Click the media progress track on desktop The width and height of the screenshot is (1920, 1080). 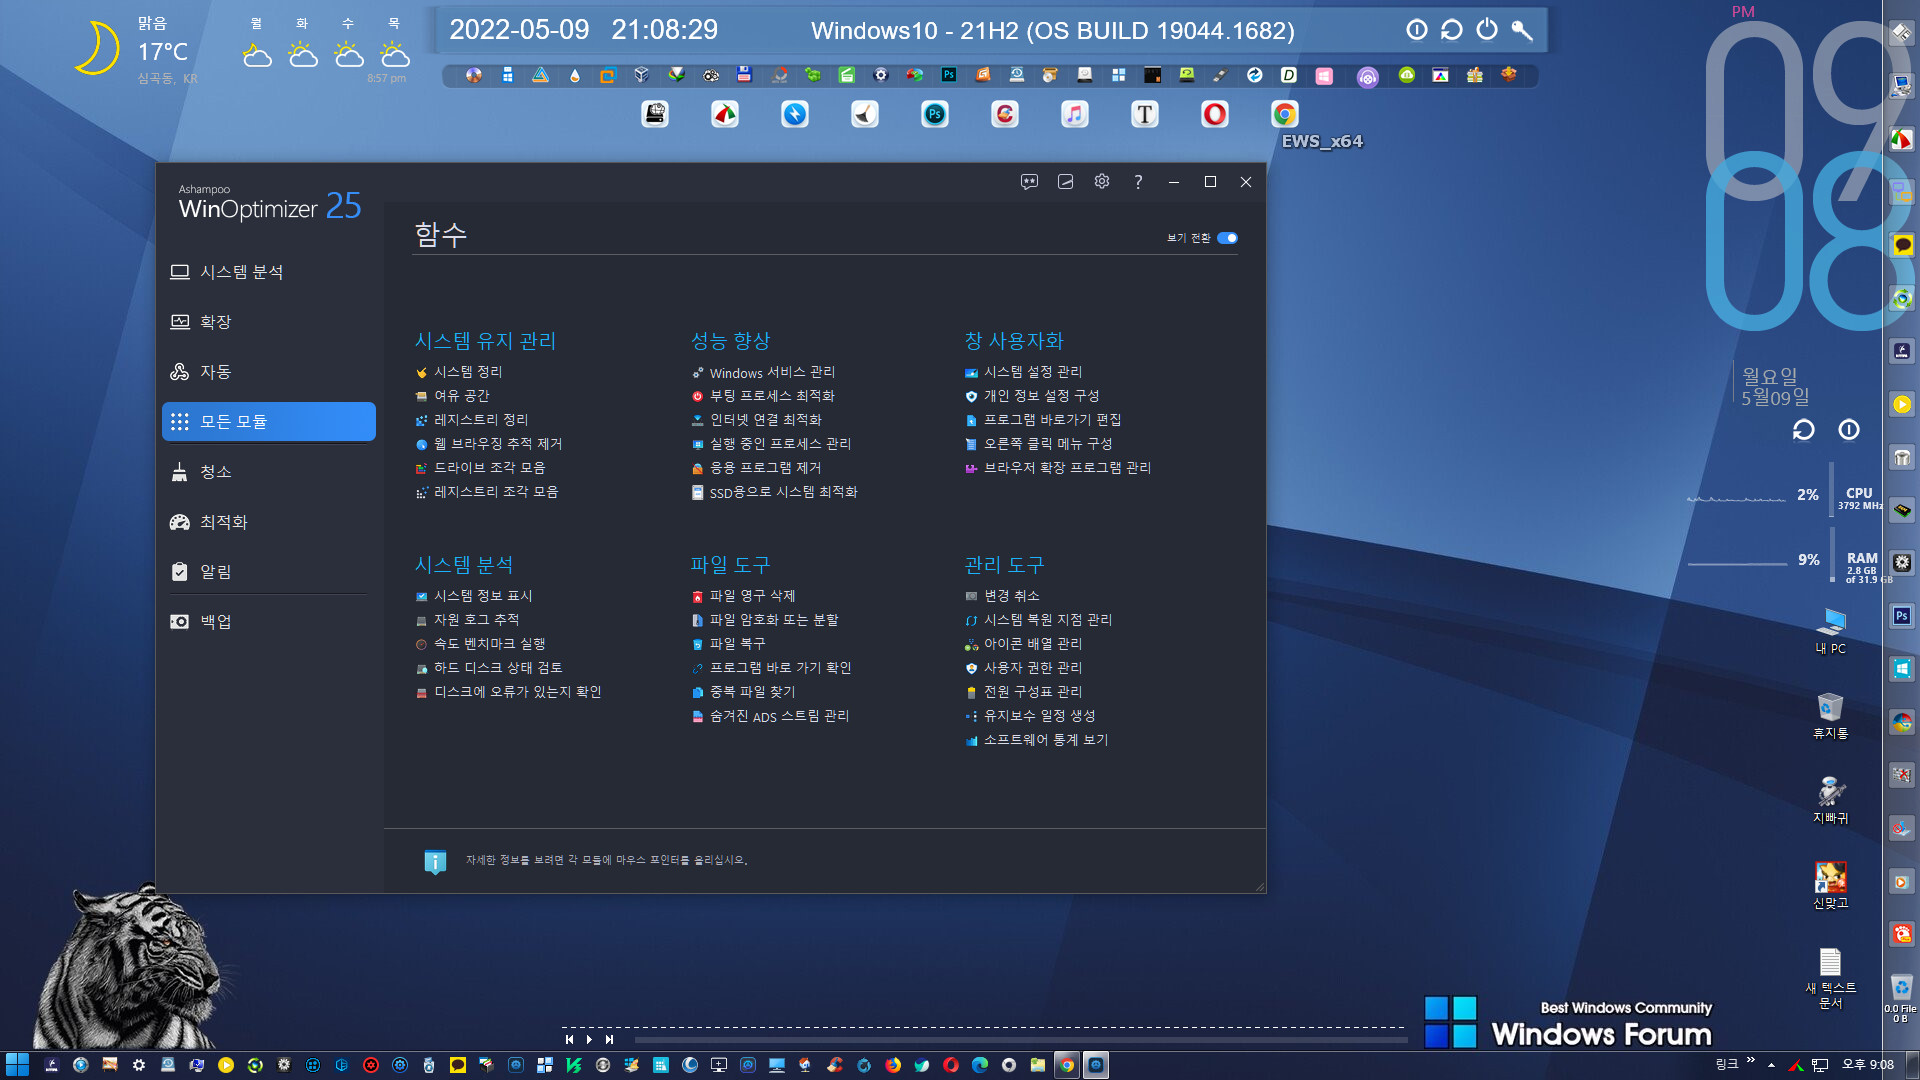pos(1020,1040)
